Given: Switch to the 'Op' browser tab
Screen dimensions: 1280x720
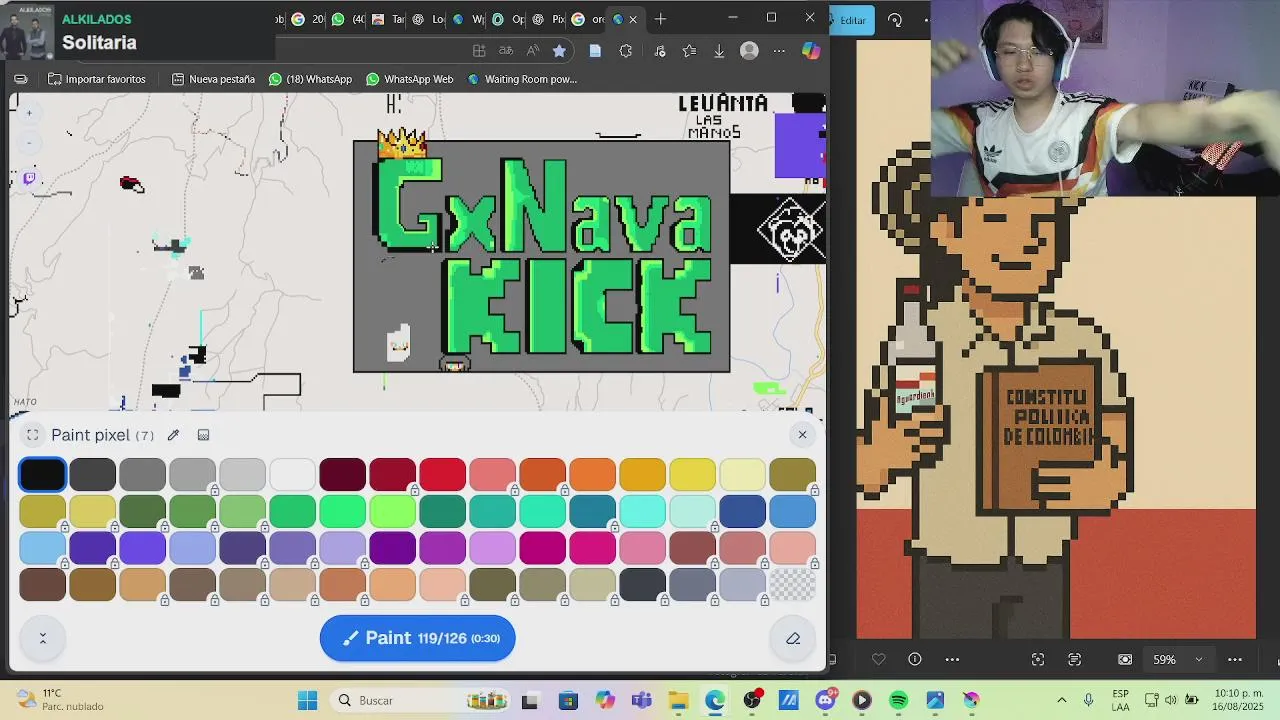Looking at the screenshot, I should point(510,19).
